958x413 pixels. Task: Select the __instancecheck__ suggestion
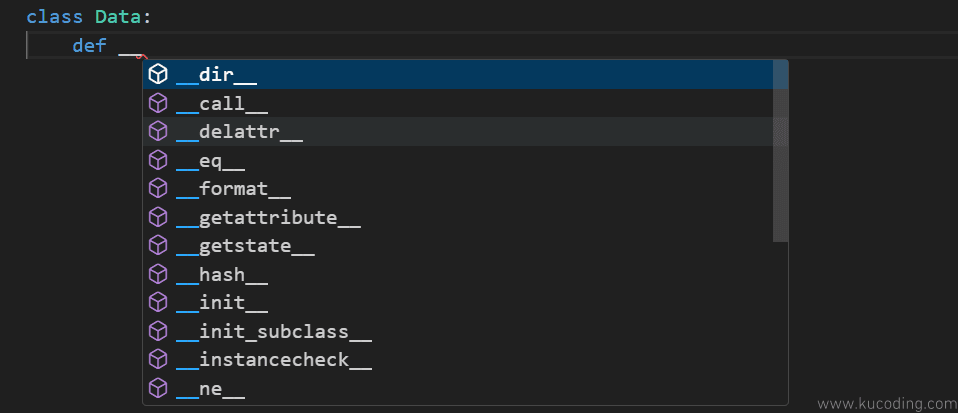465,360
